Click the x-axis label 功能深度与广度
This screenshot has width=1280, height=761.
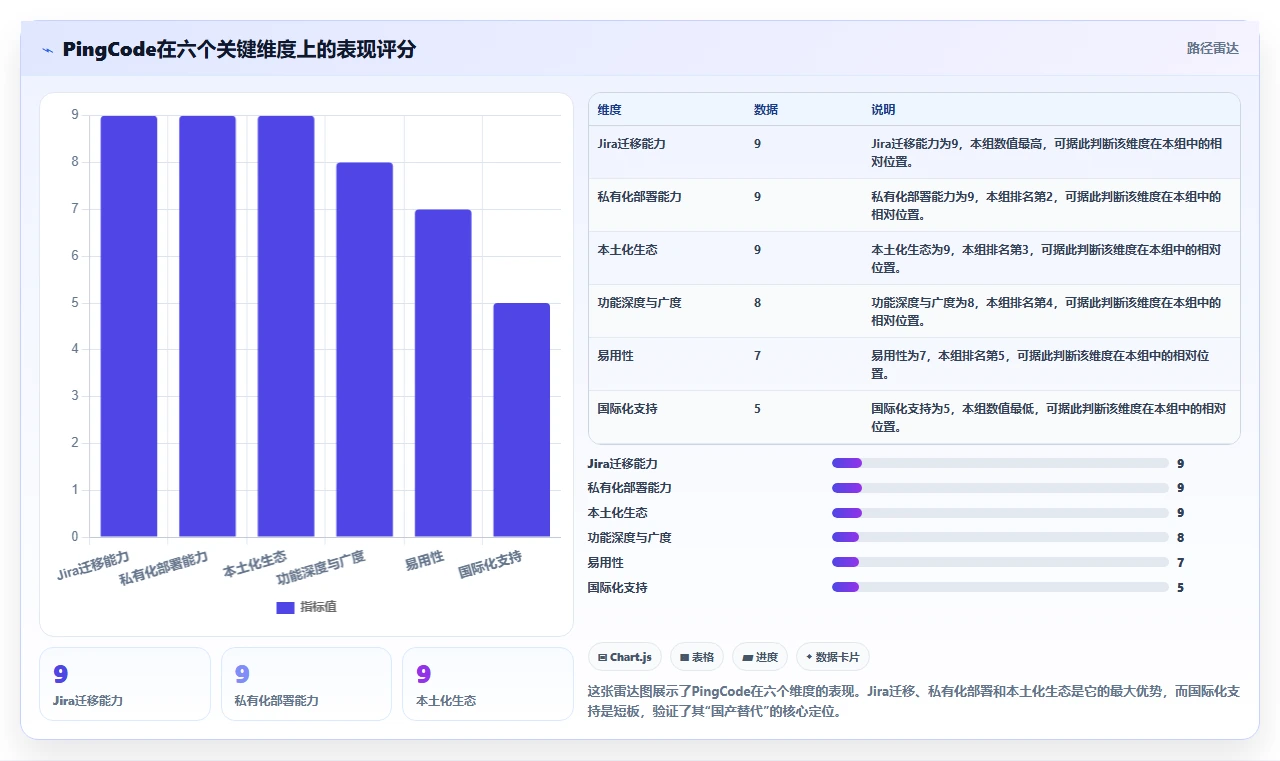point(320,567)
